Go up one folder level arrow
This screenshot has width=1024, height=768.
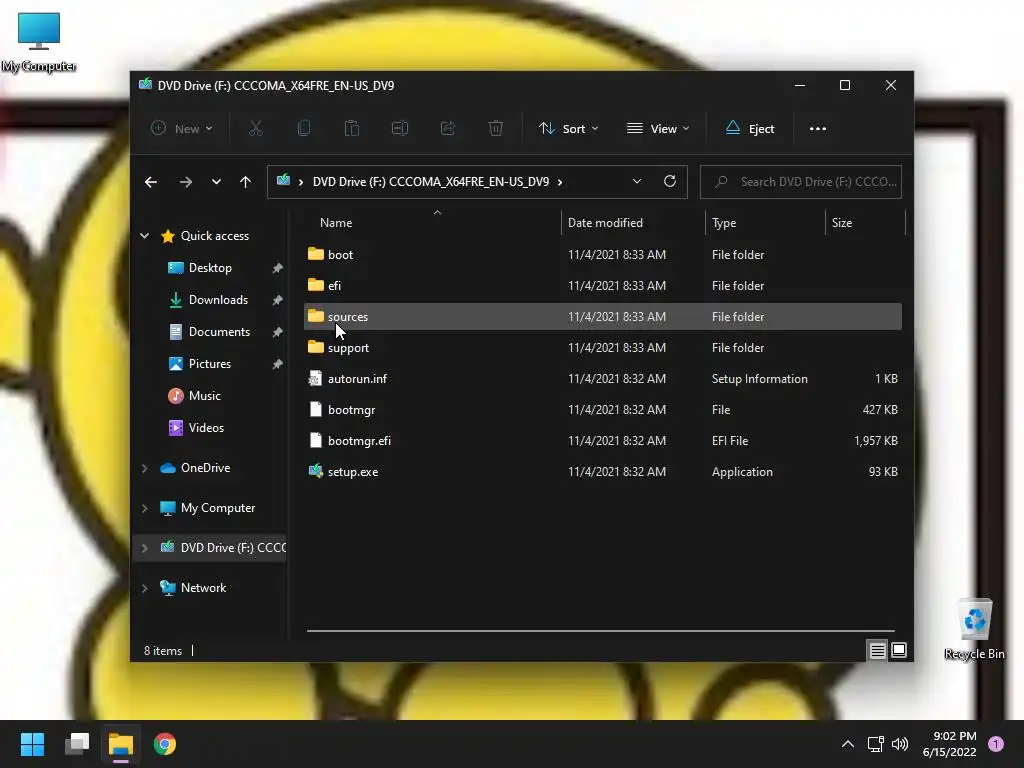(246, 182)
